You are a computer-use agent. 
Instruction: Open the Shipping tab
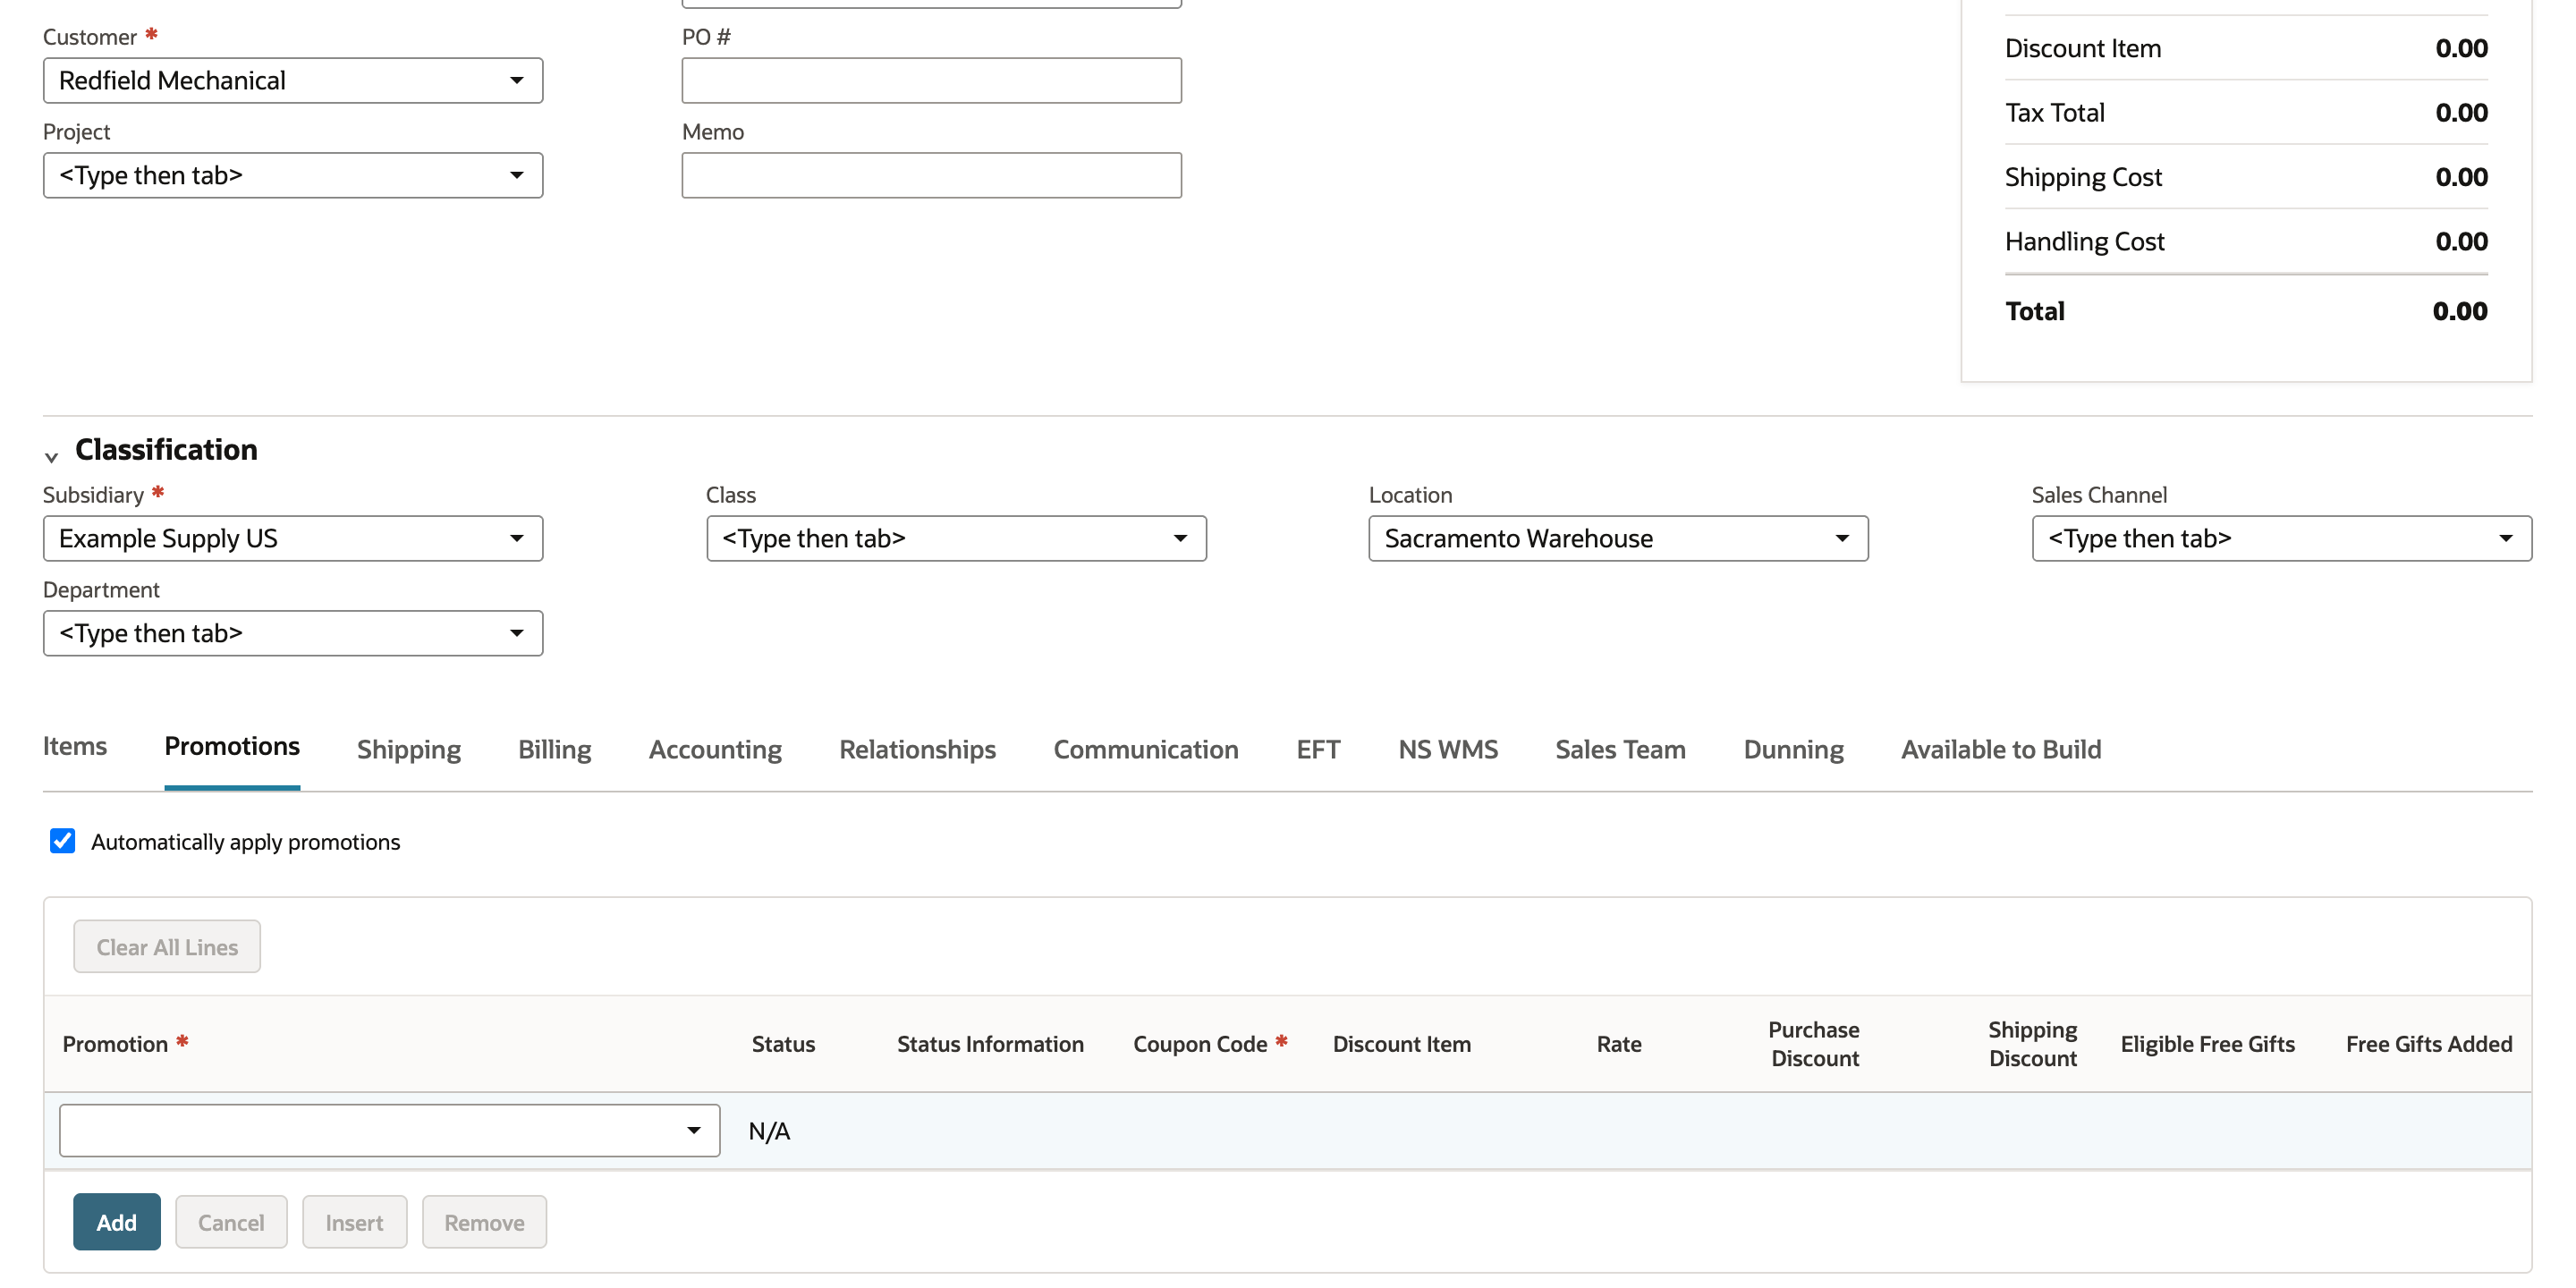pos(408,749)
